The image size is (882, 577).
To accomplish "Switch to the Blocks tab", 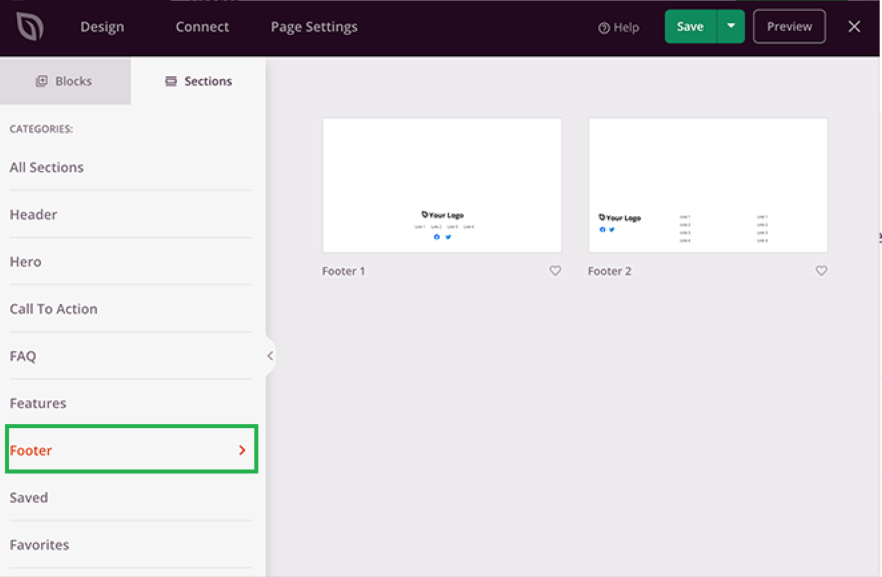I will pos(65,81).
